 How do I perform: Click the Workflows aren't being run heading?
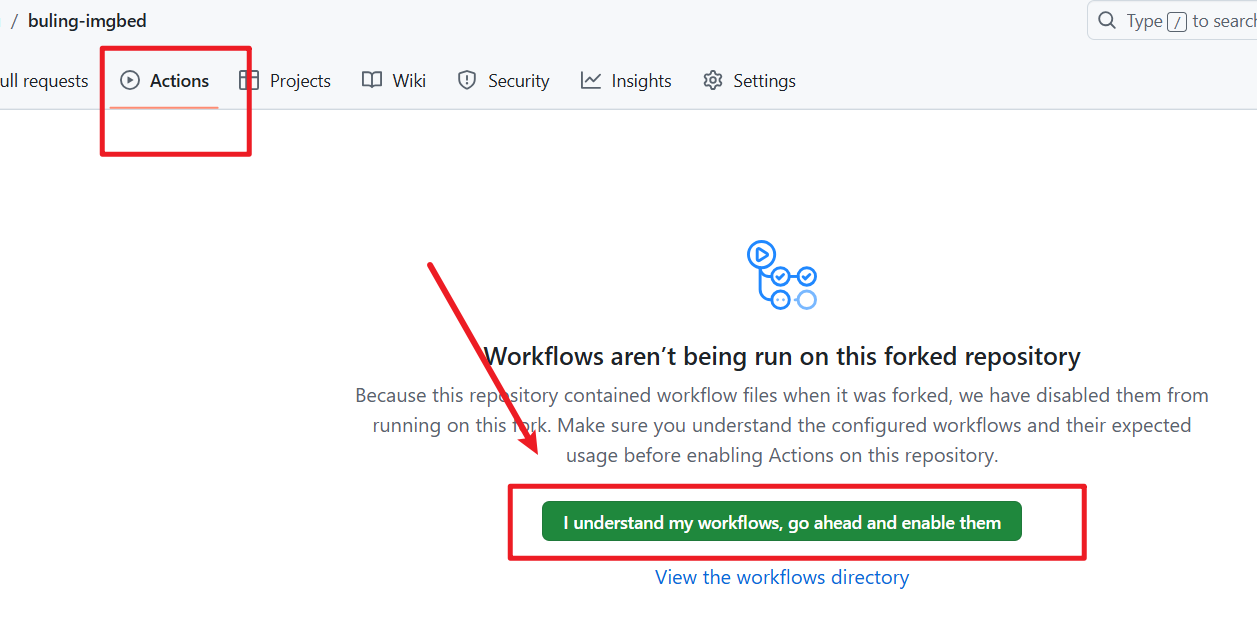[782, 356]
